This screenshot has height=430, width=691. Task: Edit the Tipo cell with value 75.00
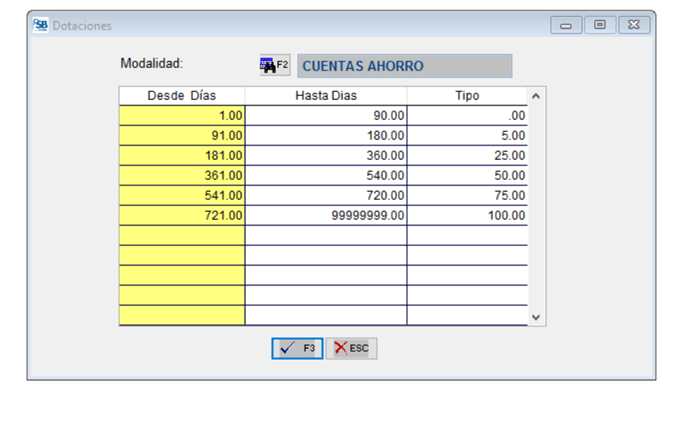pyautogui.click(x=466, y=195)
